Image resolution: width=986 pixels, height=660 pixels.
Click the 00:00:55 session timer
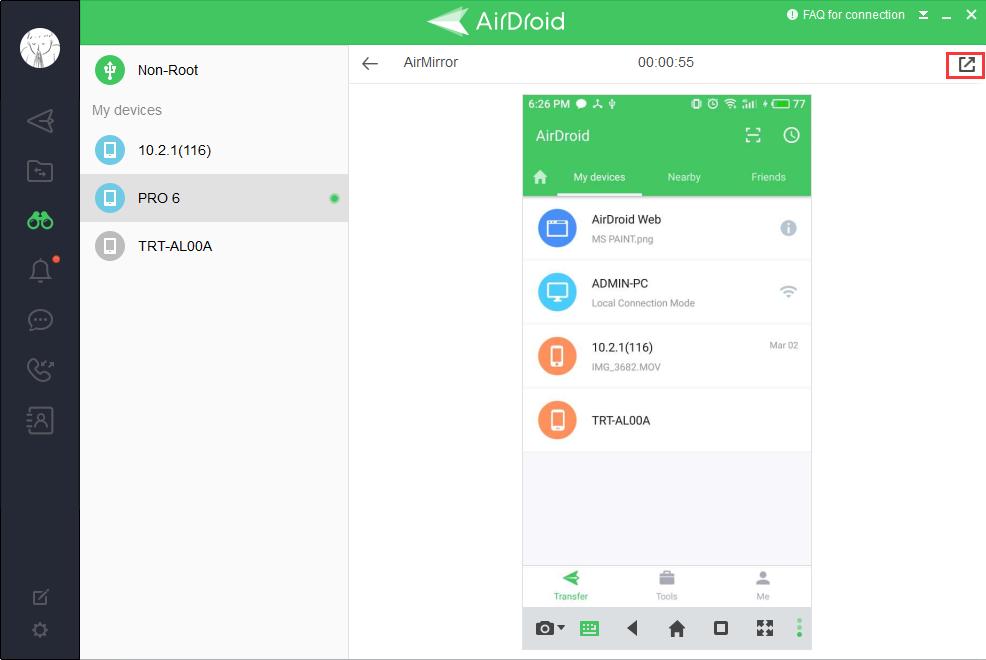pyautogui.click(x=665, y=62)
